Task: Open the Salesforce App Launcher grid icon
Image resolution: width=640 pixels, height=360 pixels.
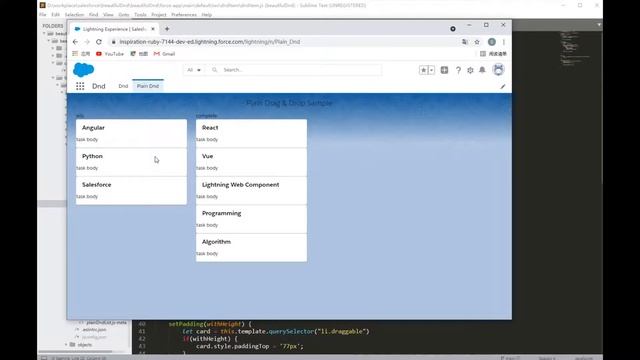Action: click(80, 86)
